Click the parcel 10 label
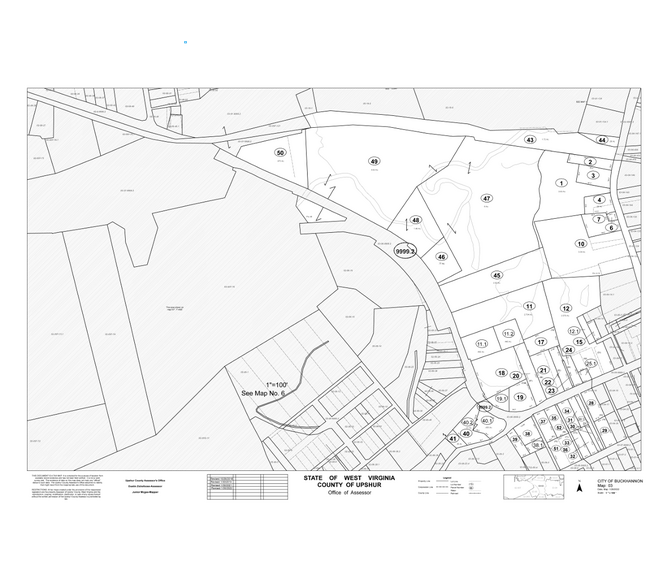 pyautogui.click(x=580, y=244)
